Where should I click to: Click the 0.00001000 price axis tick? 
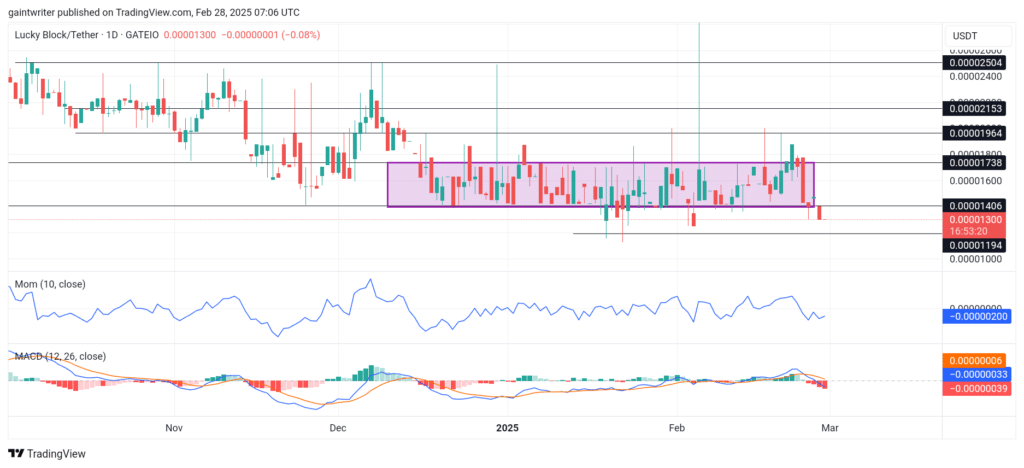(x=975, y=259)
